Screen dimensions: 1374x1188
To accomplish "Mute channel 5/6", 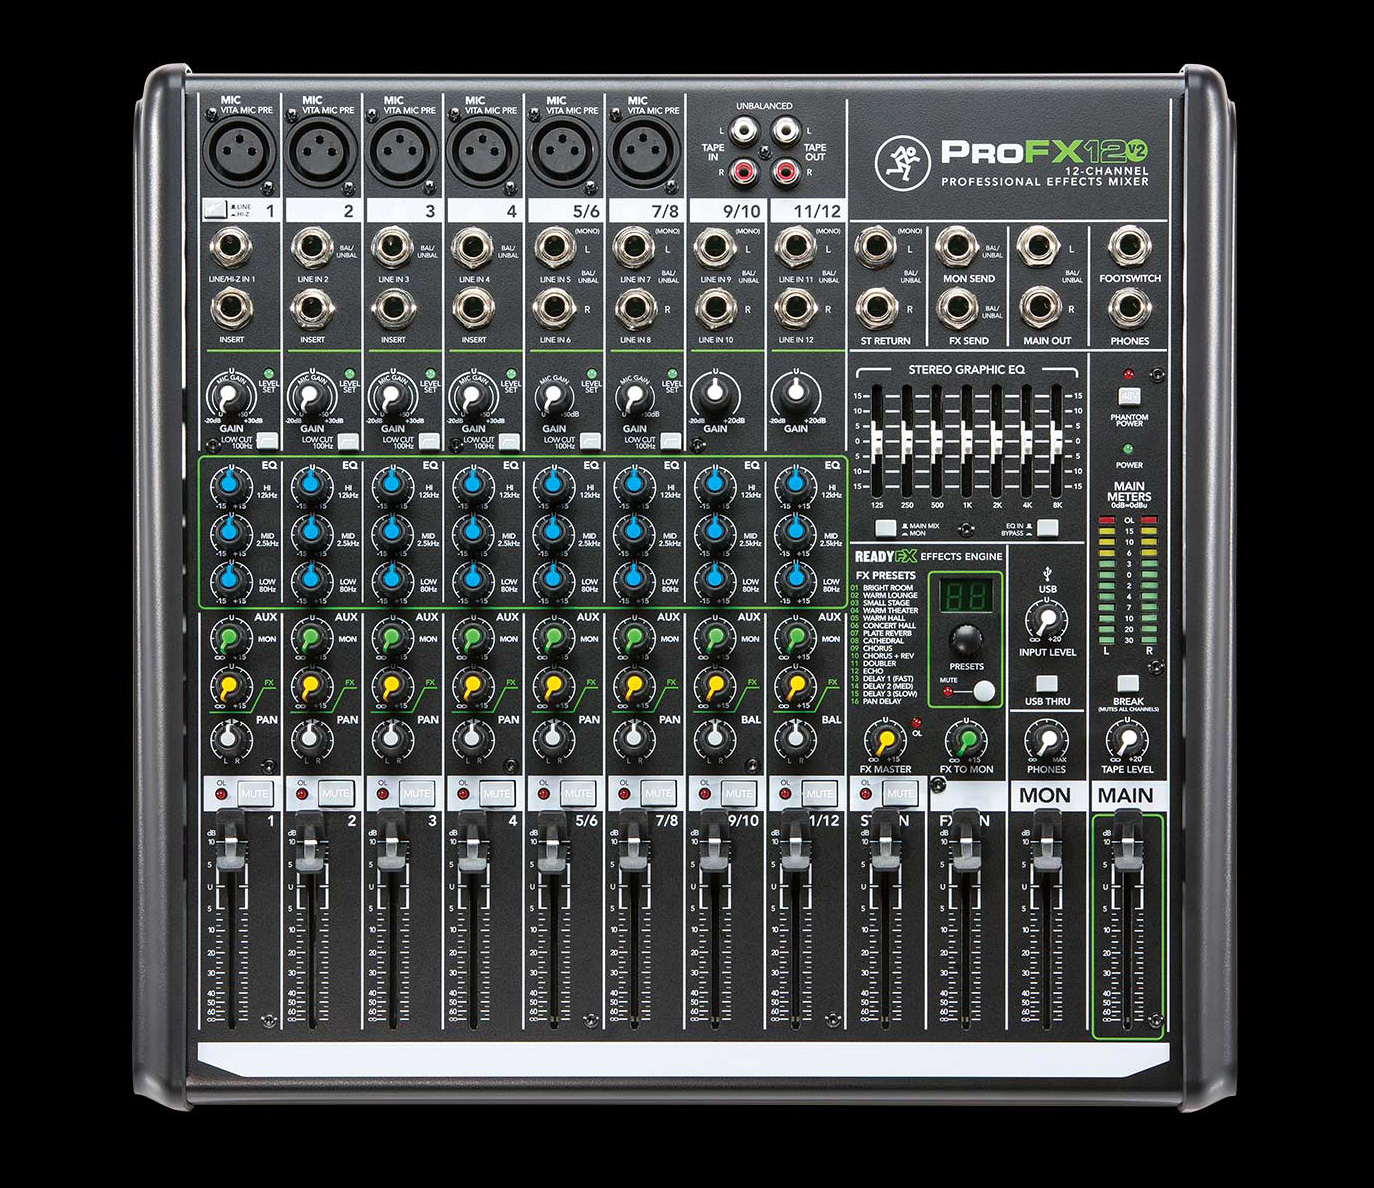I will coord(578,793).
